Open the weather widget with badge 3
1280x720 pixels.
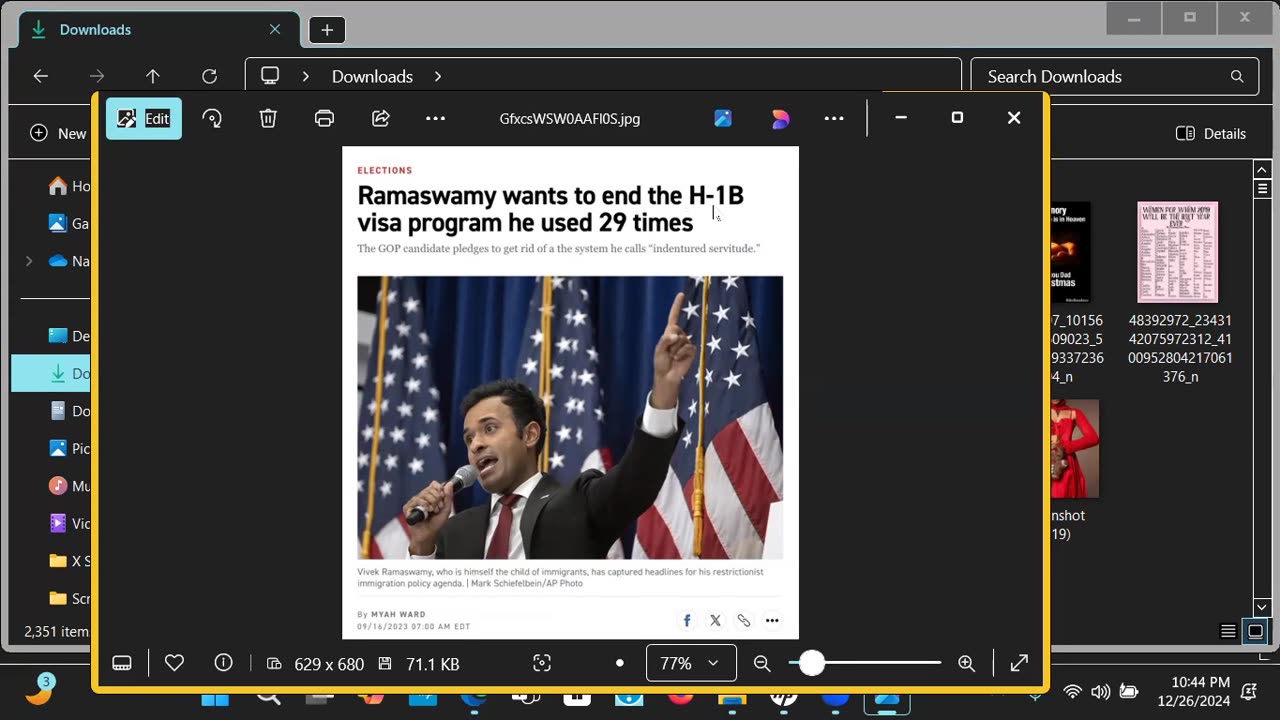click(x=39, y=690)
